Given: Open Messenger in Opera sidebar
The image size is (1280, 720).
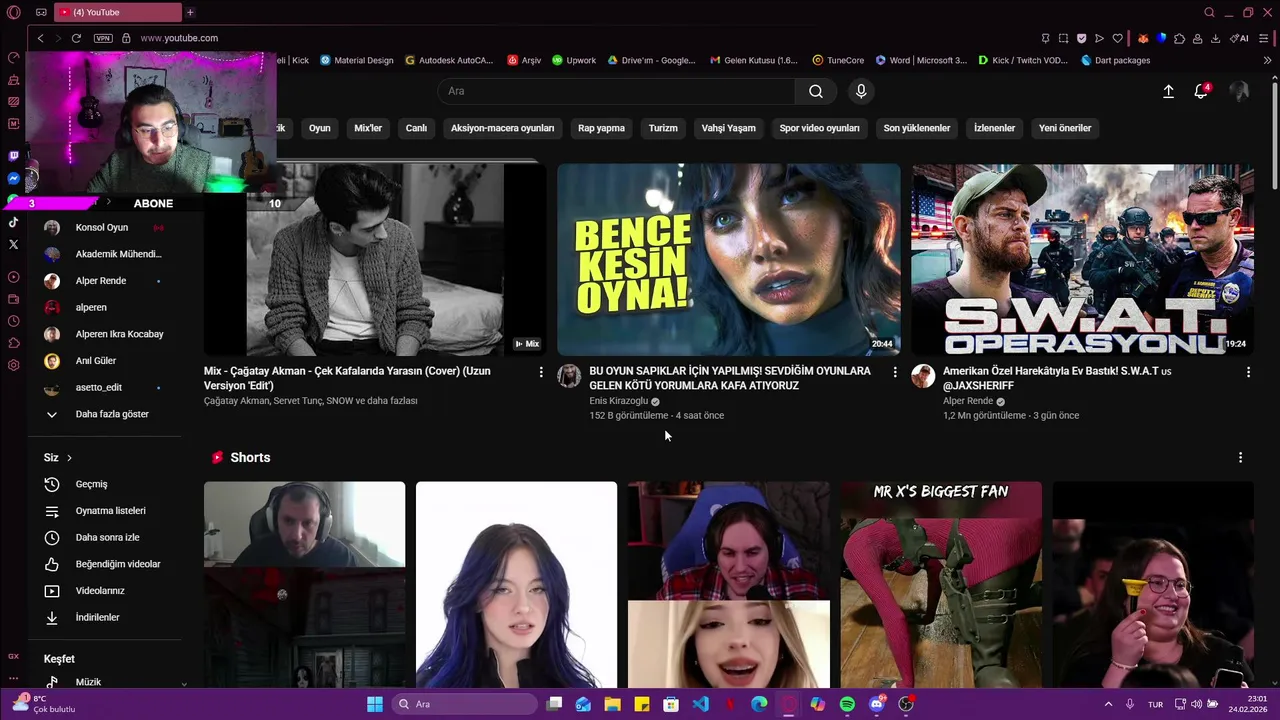Looking at the screenshot, I should pos(13,178).
